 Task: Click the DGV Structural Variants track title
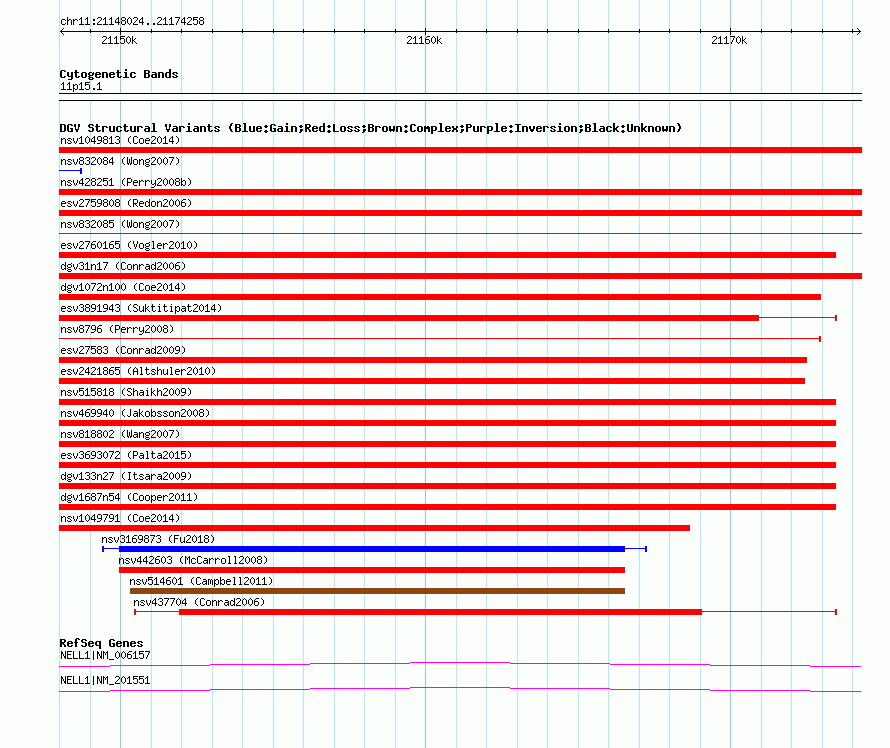click(370, 128)
